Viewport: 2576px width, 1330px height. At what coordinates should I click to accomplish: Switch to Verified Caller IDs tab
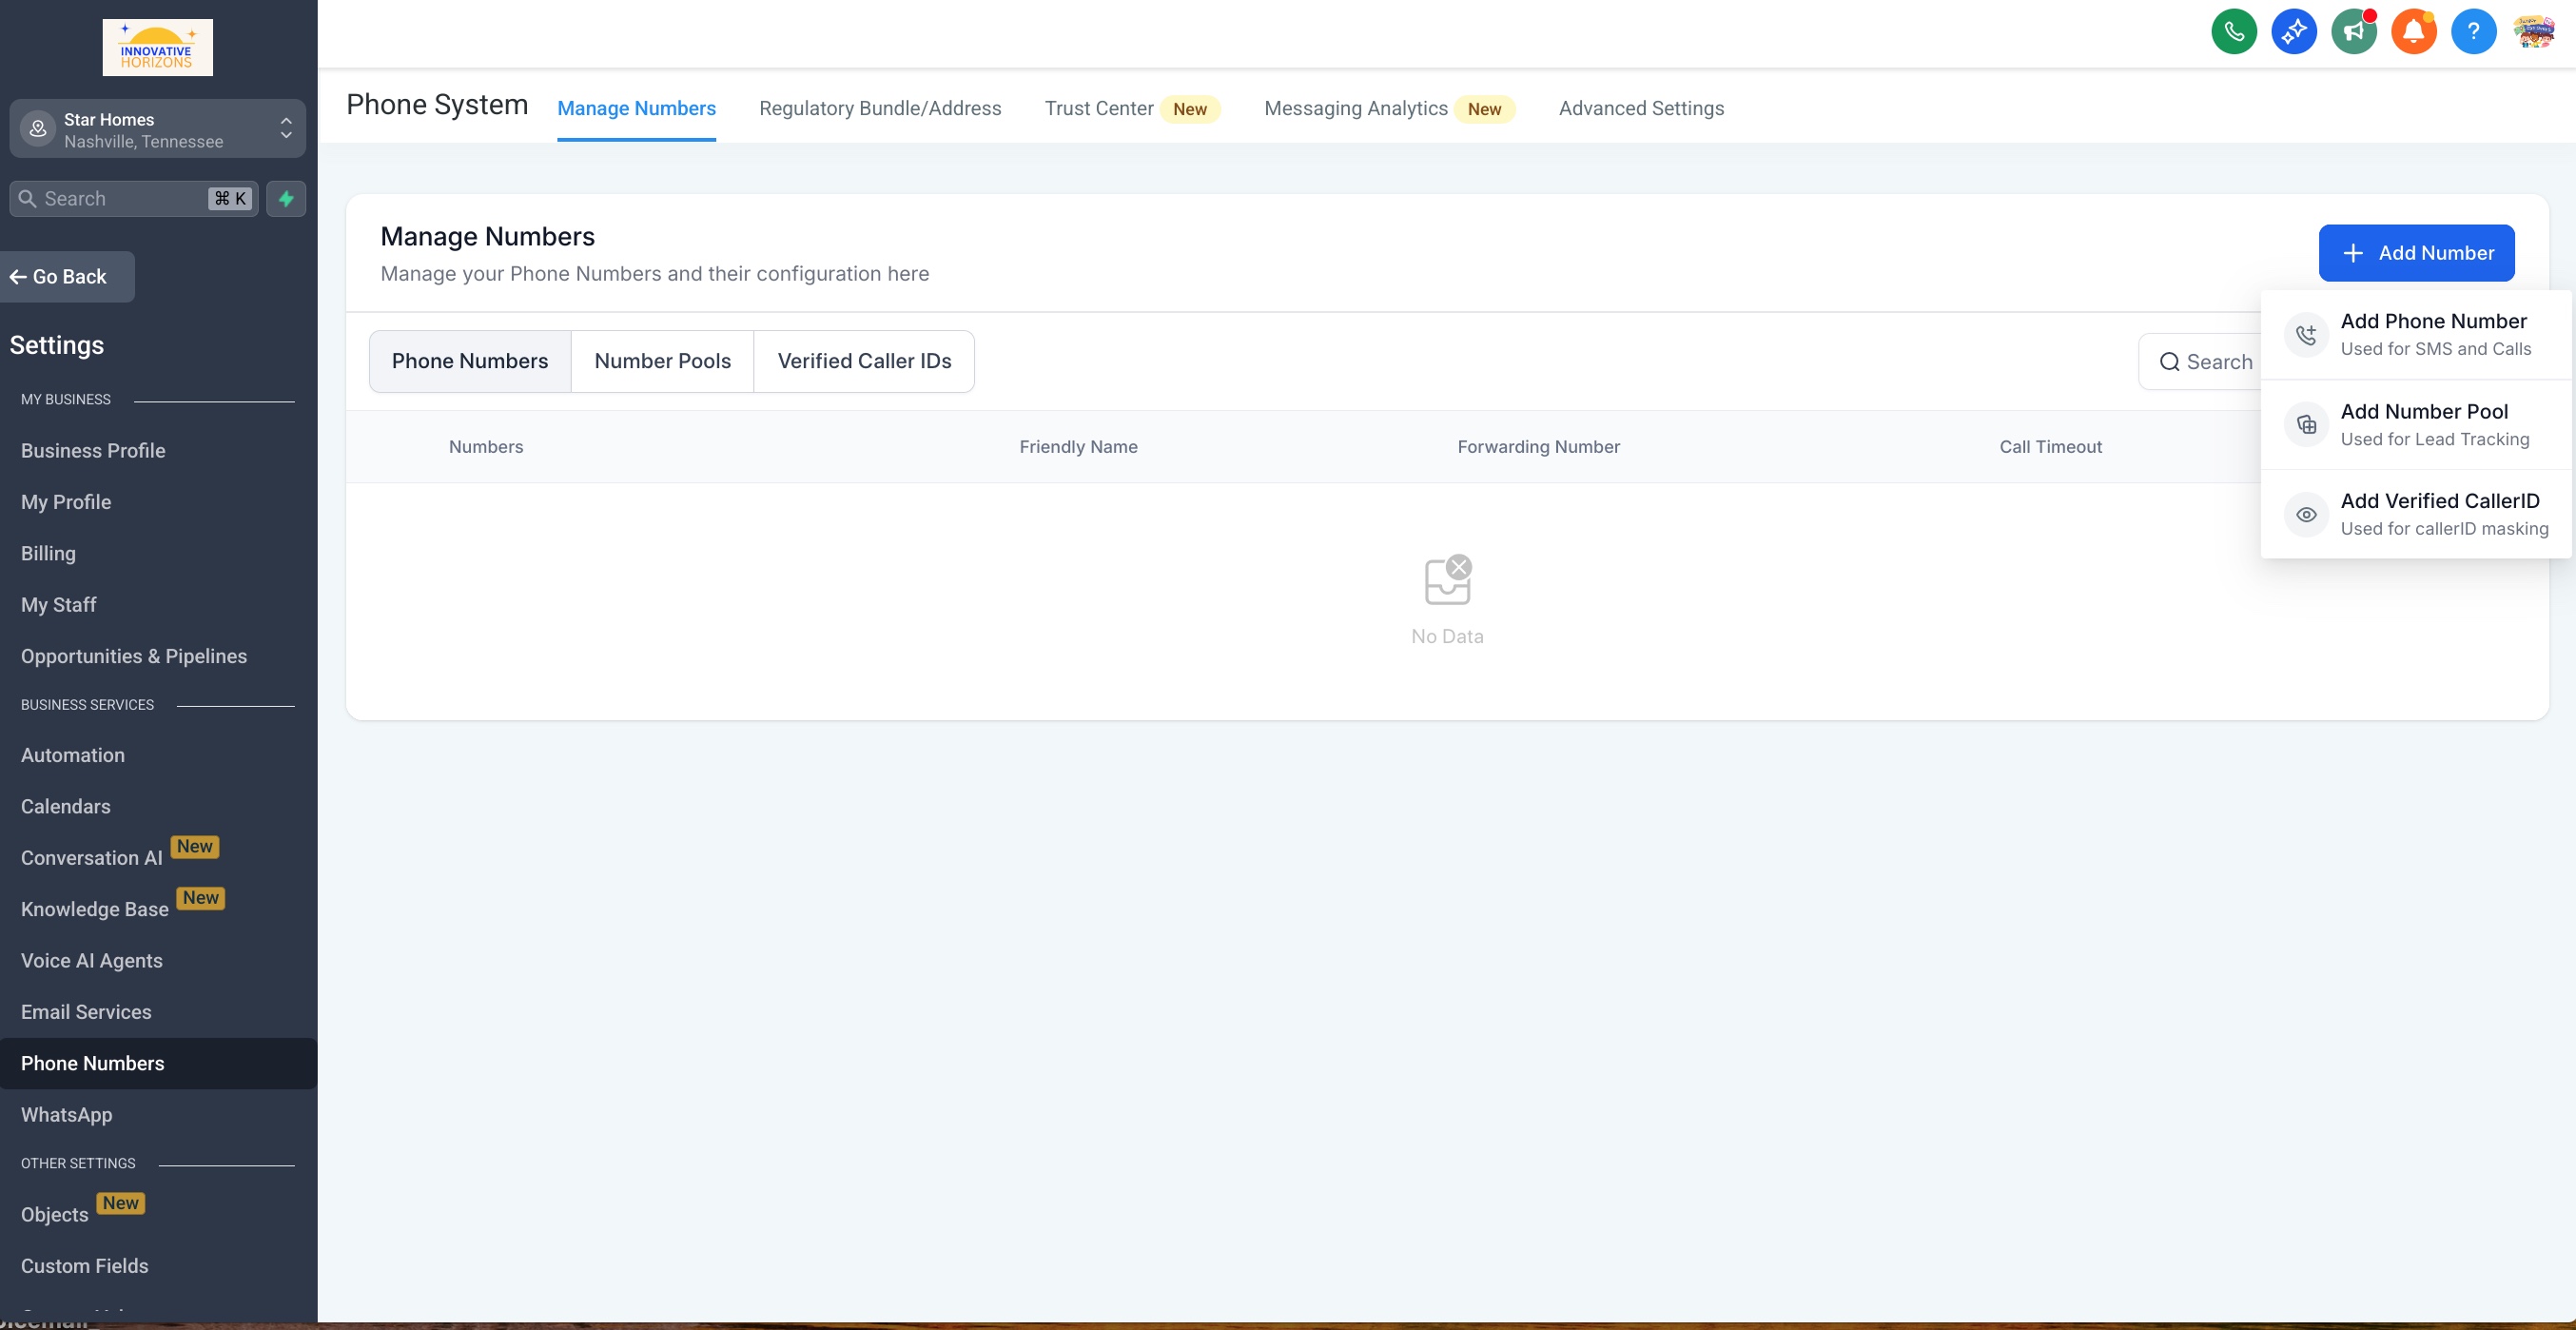coord(864,361)
